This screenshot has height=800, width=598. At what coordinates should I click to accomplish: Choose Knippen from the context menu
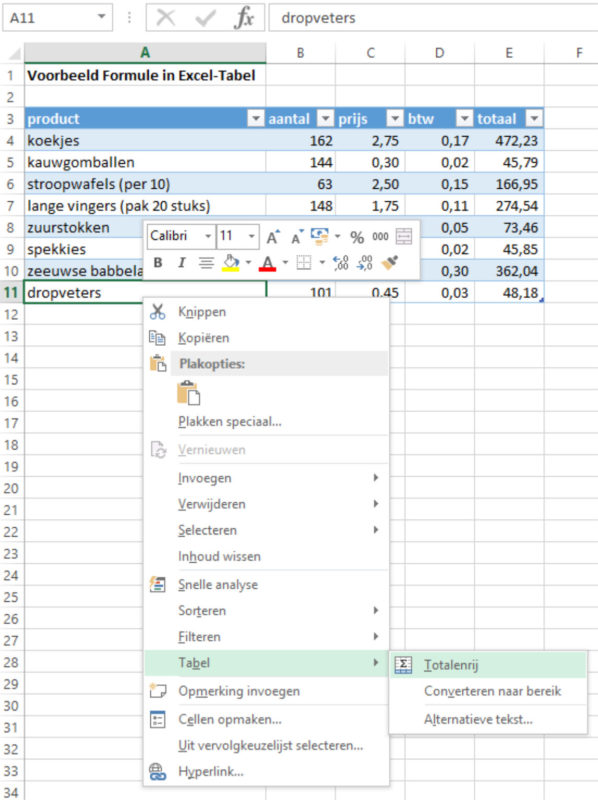pos(265,312)
